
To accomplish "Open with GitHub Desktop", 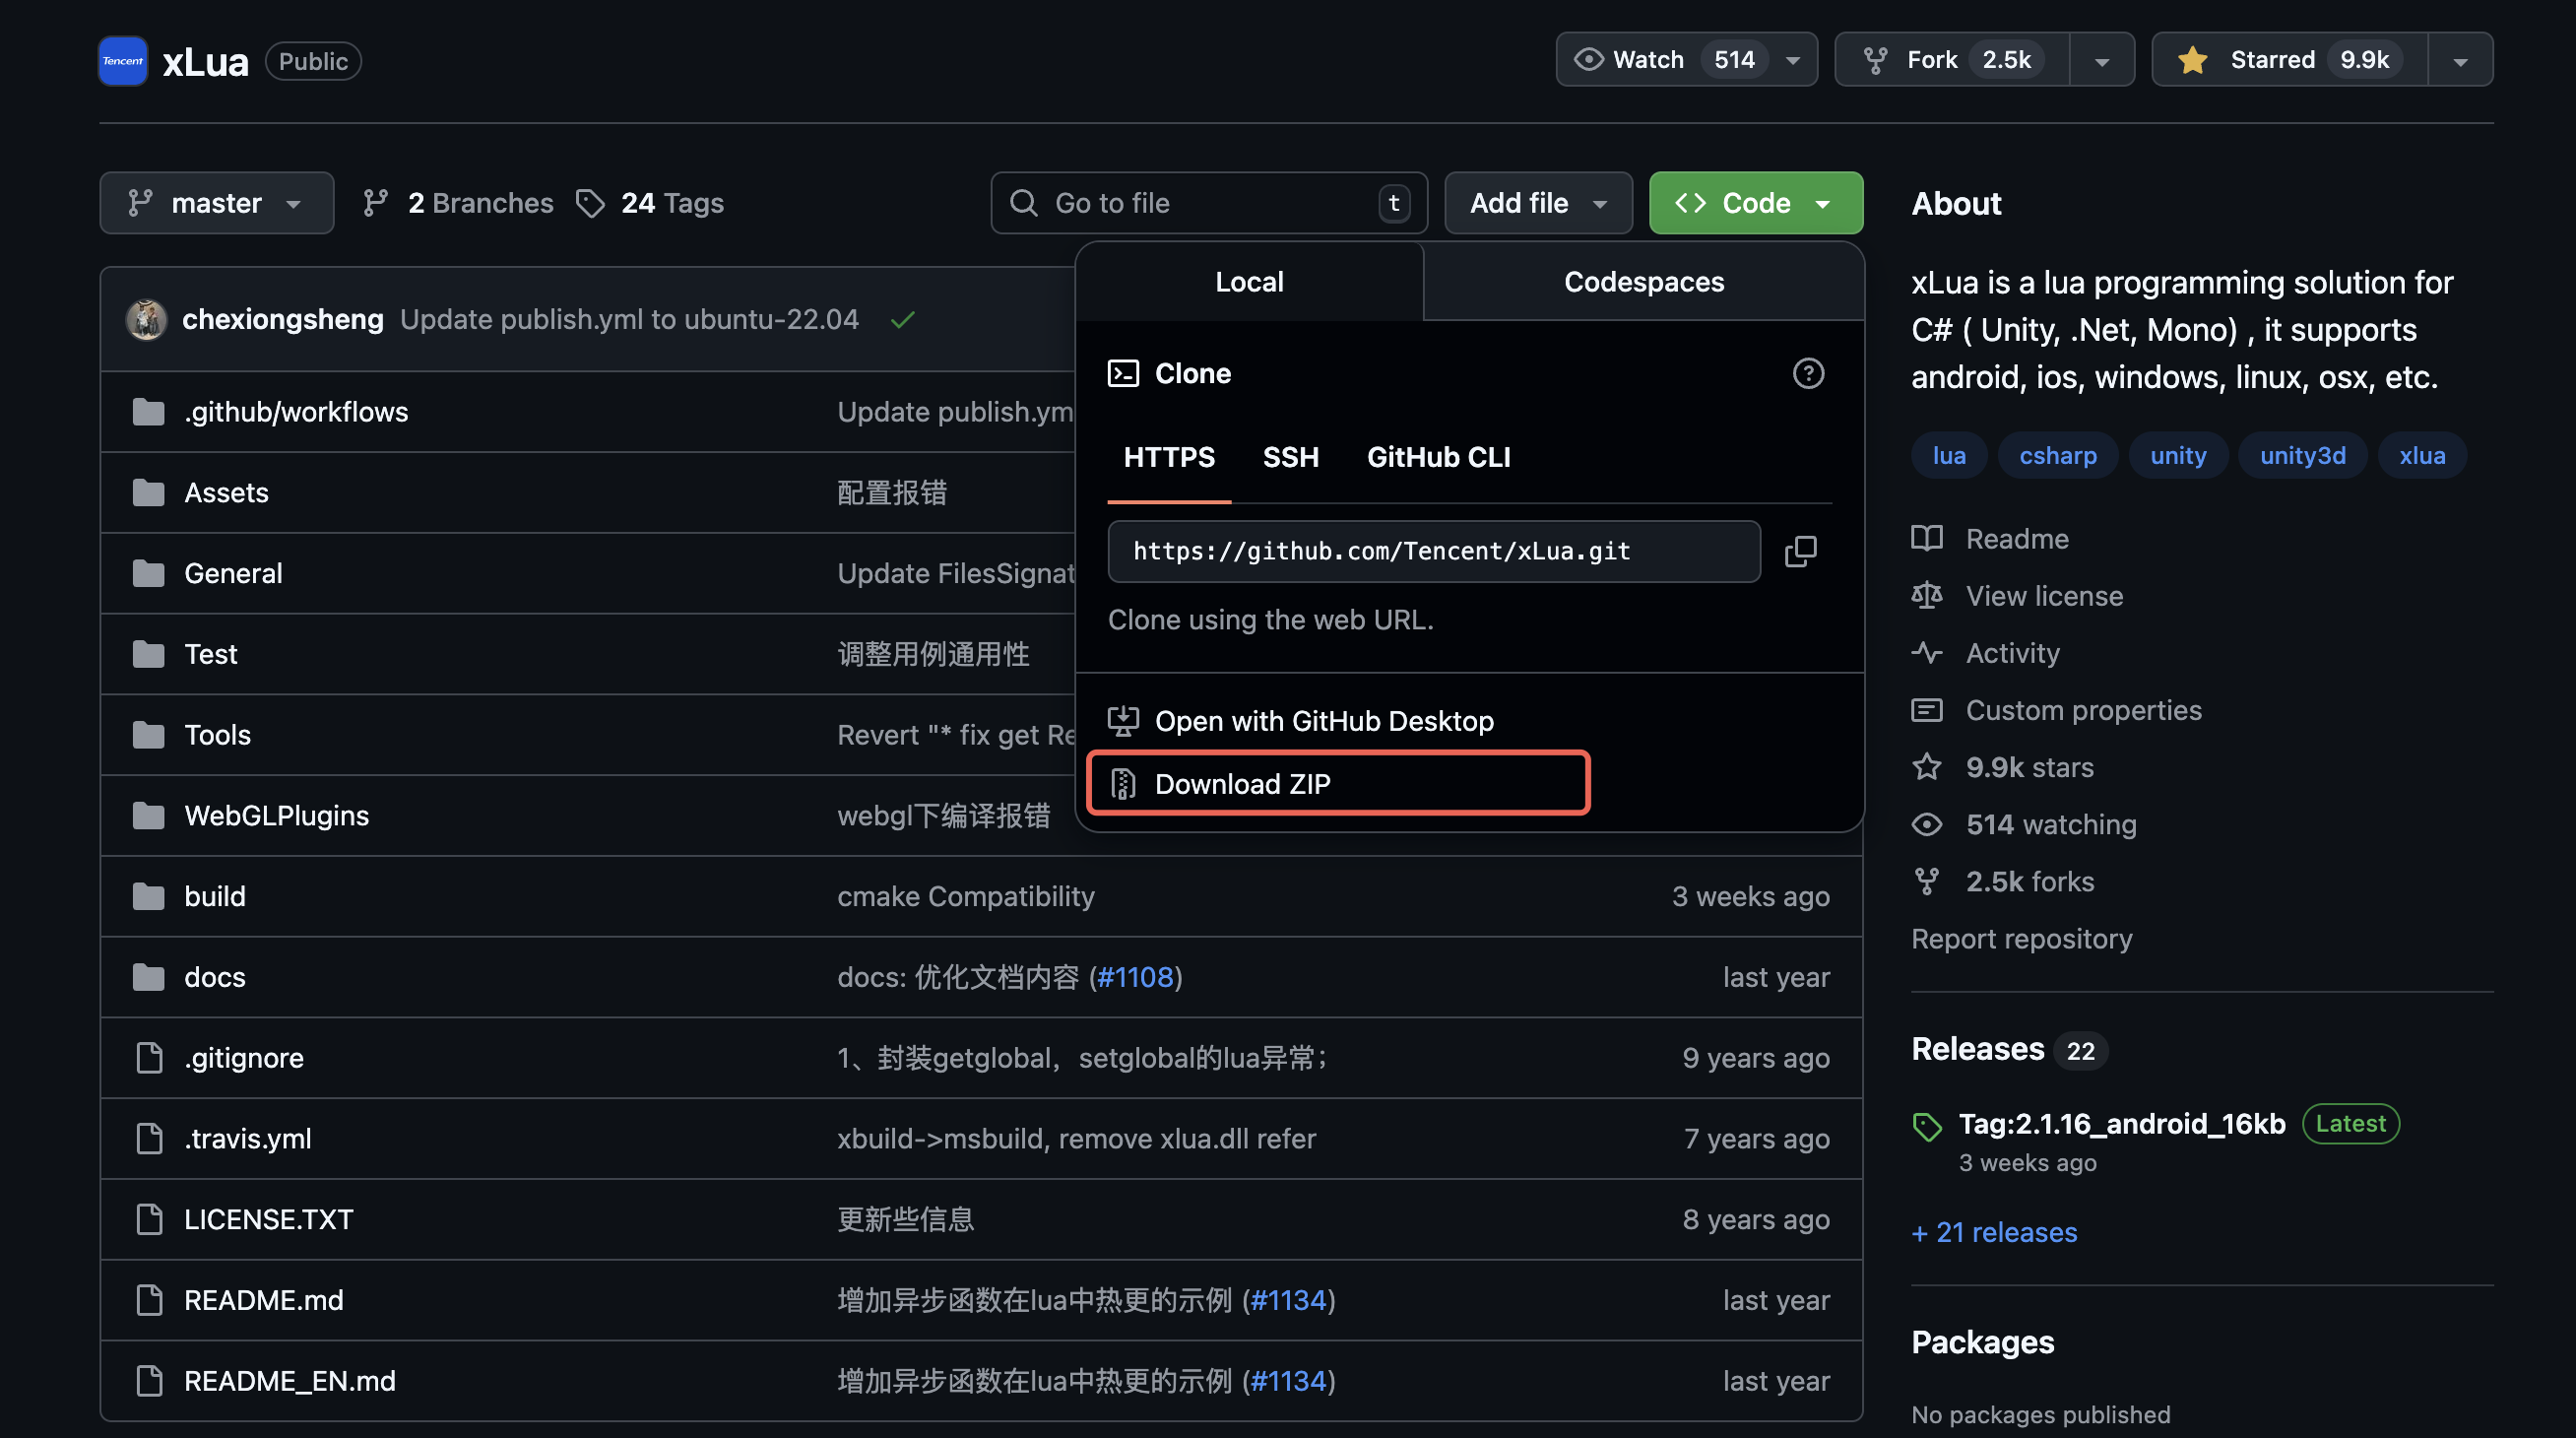I will [x=1325, y=720].
